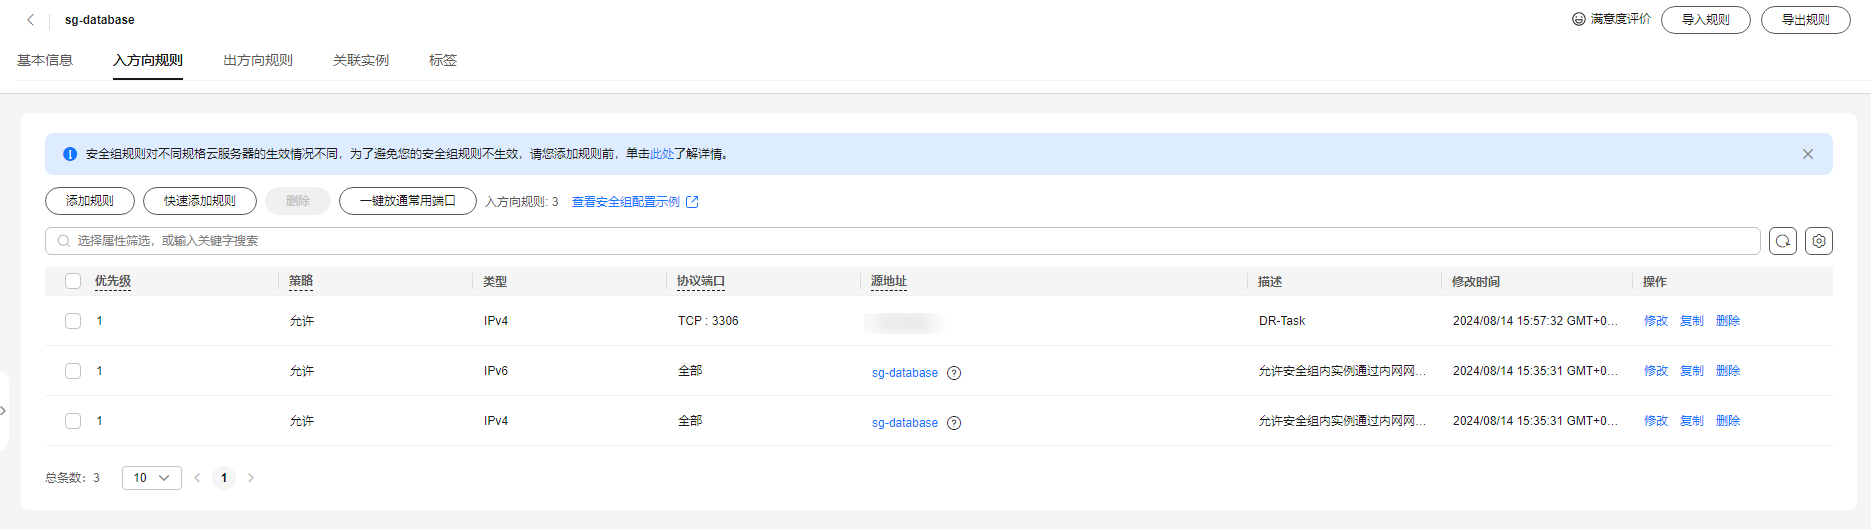Expand the left side panel arrow
The height and width of the screenshot is (529, 1871).
click(4, 411)
